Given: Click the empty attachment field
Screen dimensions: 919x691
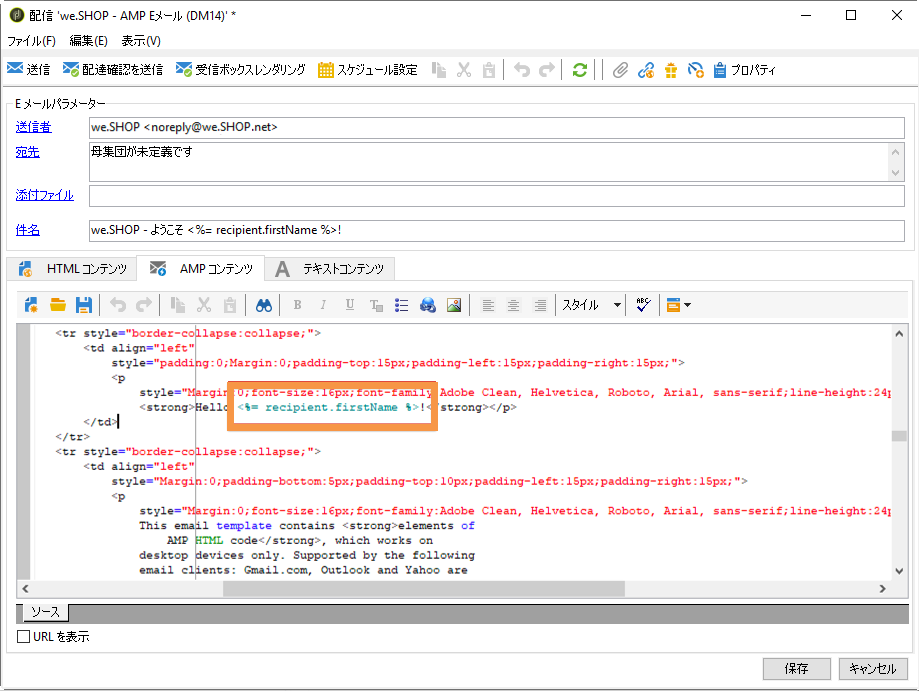Looking at the screenshot, I should [x=496, y=196].
